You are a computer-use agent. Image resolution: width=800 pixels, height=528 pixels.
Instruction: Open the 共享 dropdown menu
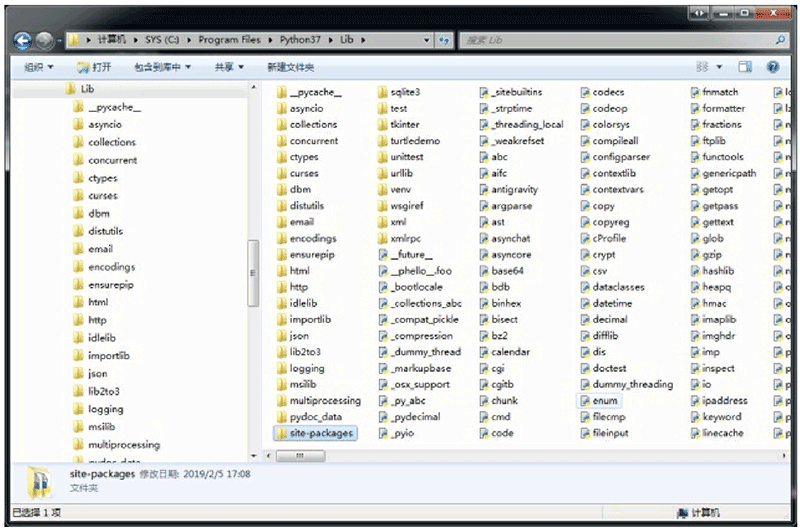tap(229, 67)
